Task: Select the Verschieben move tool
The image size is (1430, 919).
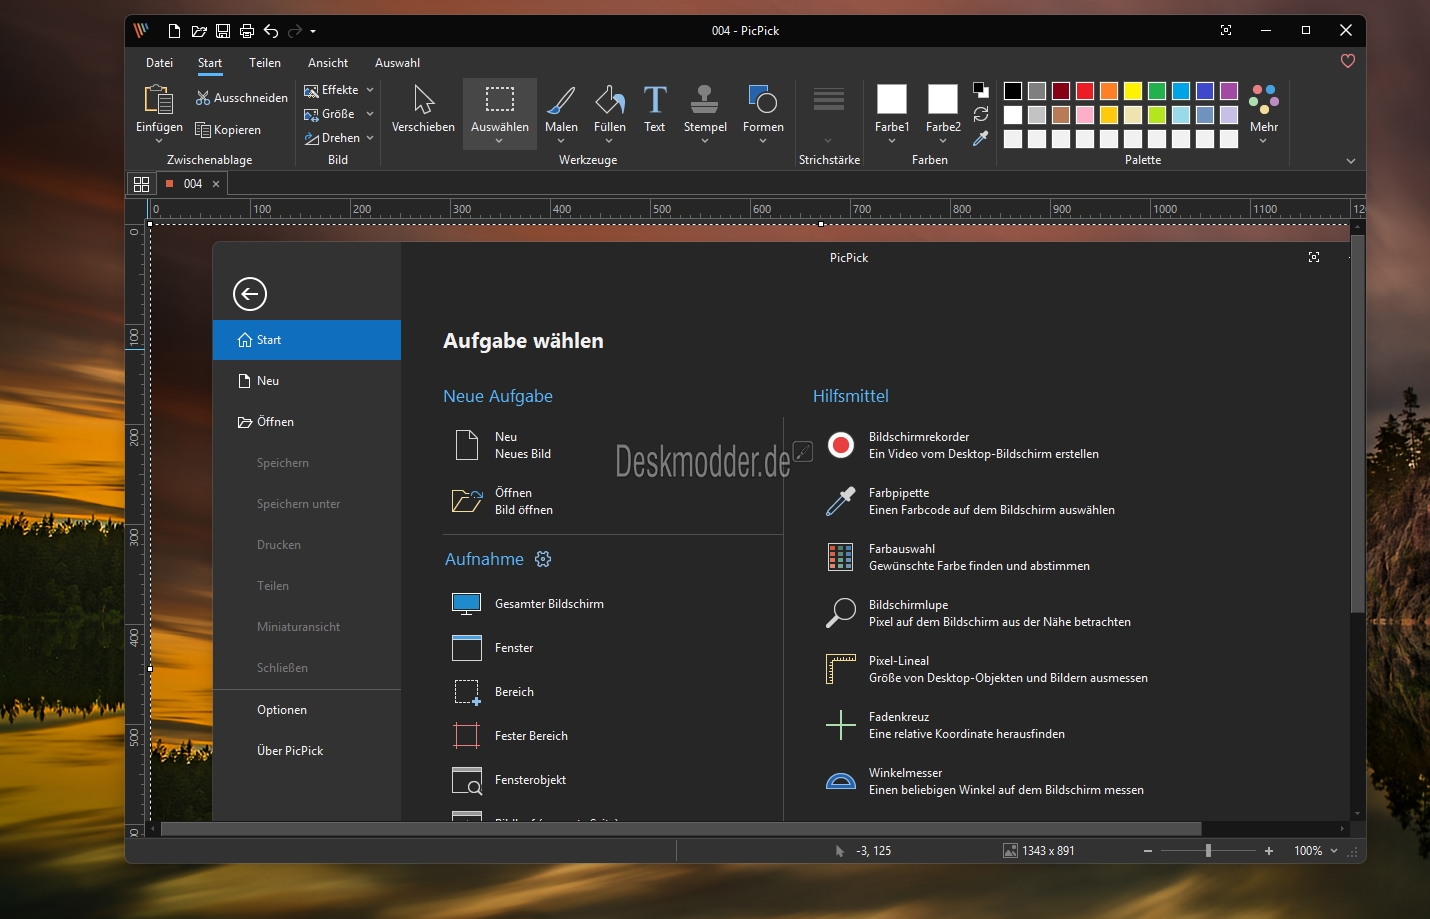Action: pos(423,110)
